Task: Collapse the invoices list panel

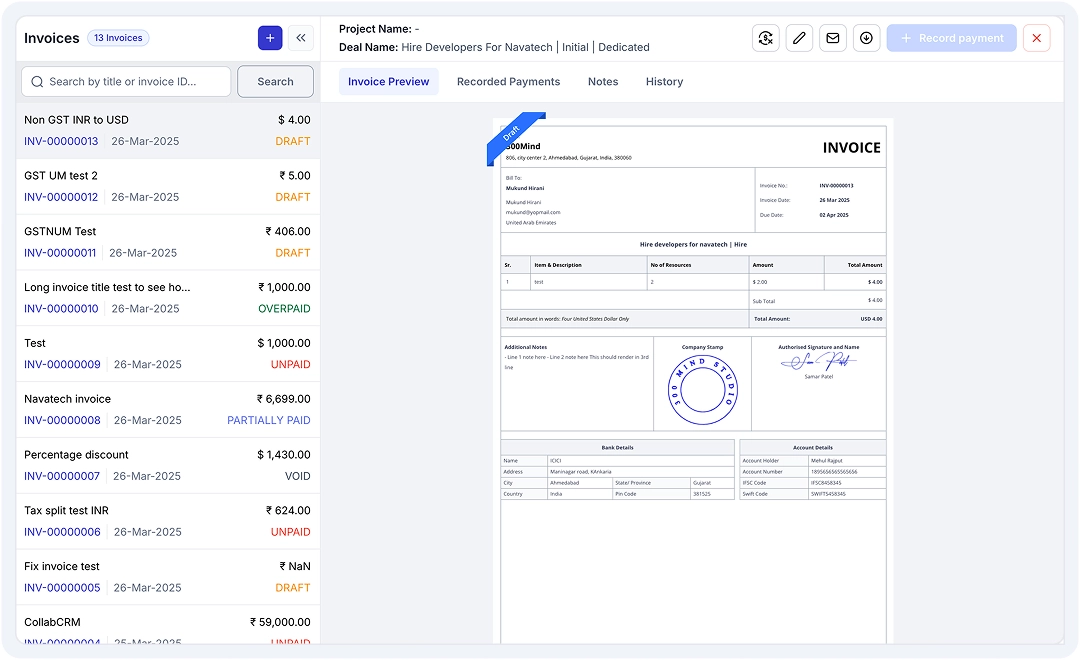Action: (301, 38)
